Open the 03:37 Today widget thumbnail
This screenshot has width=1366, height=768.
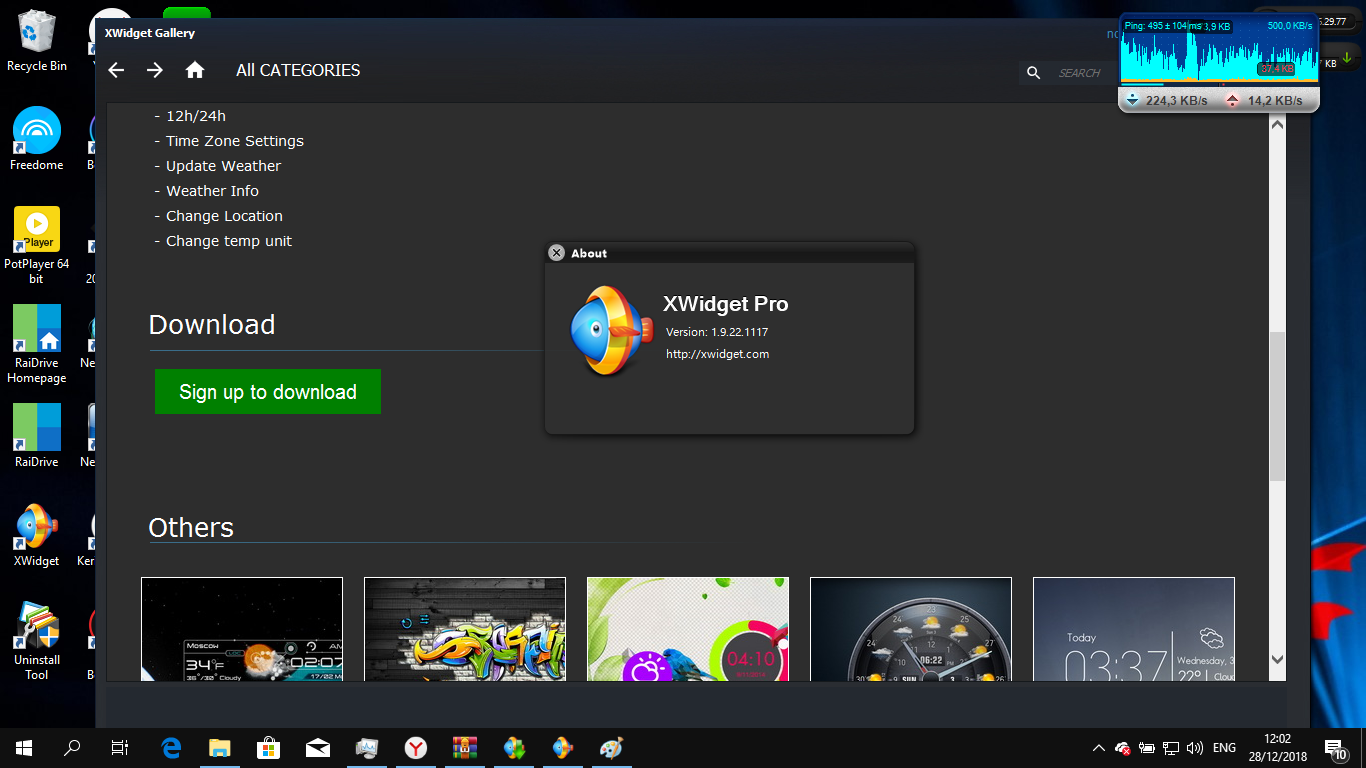[x=1134, y=629]
